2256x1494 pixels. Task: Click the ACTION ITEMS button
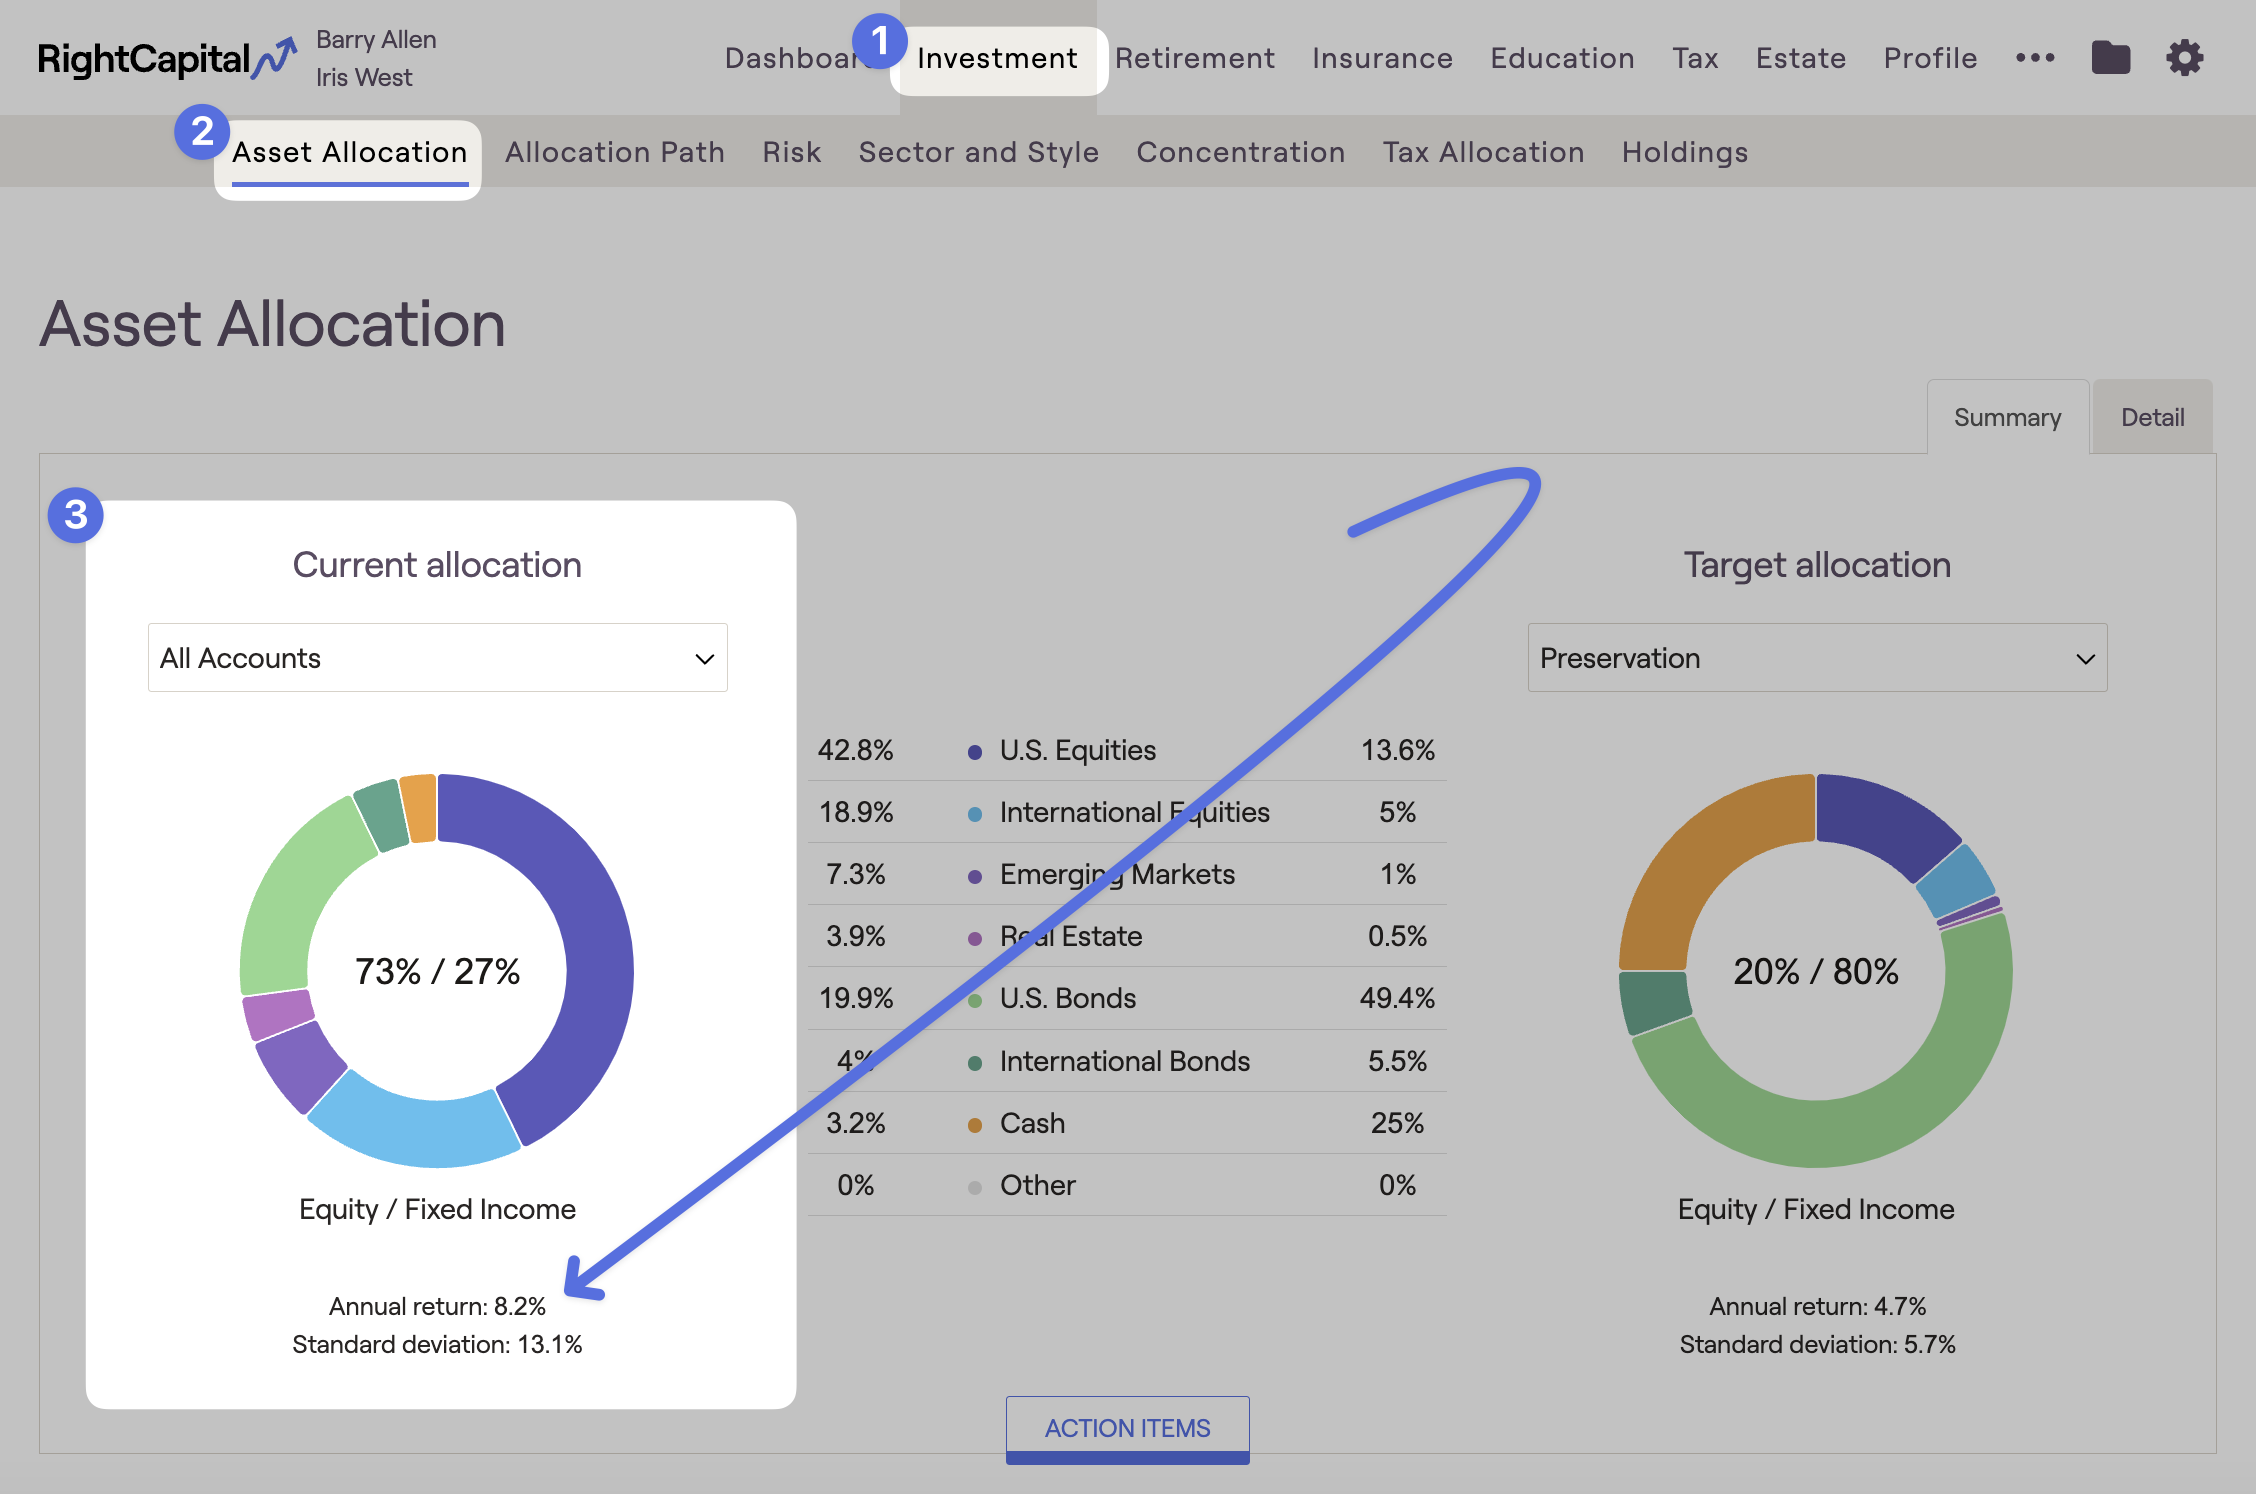point(1127,1428)
